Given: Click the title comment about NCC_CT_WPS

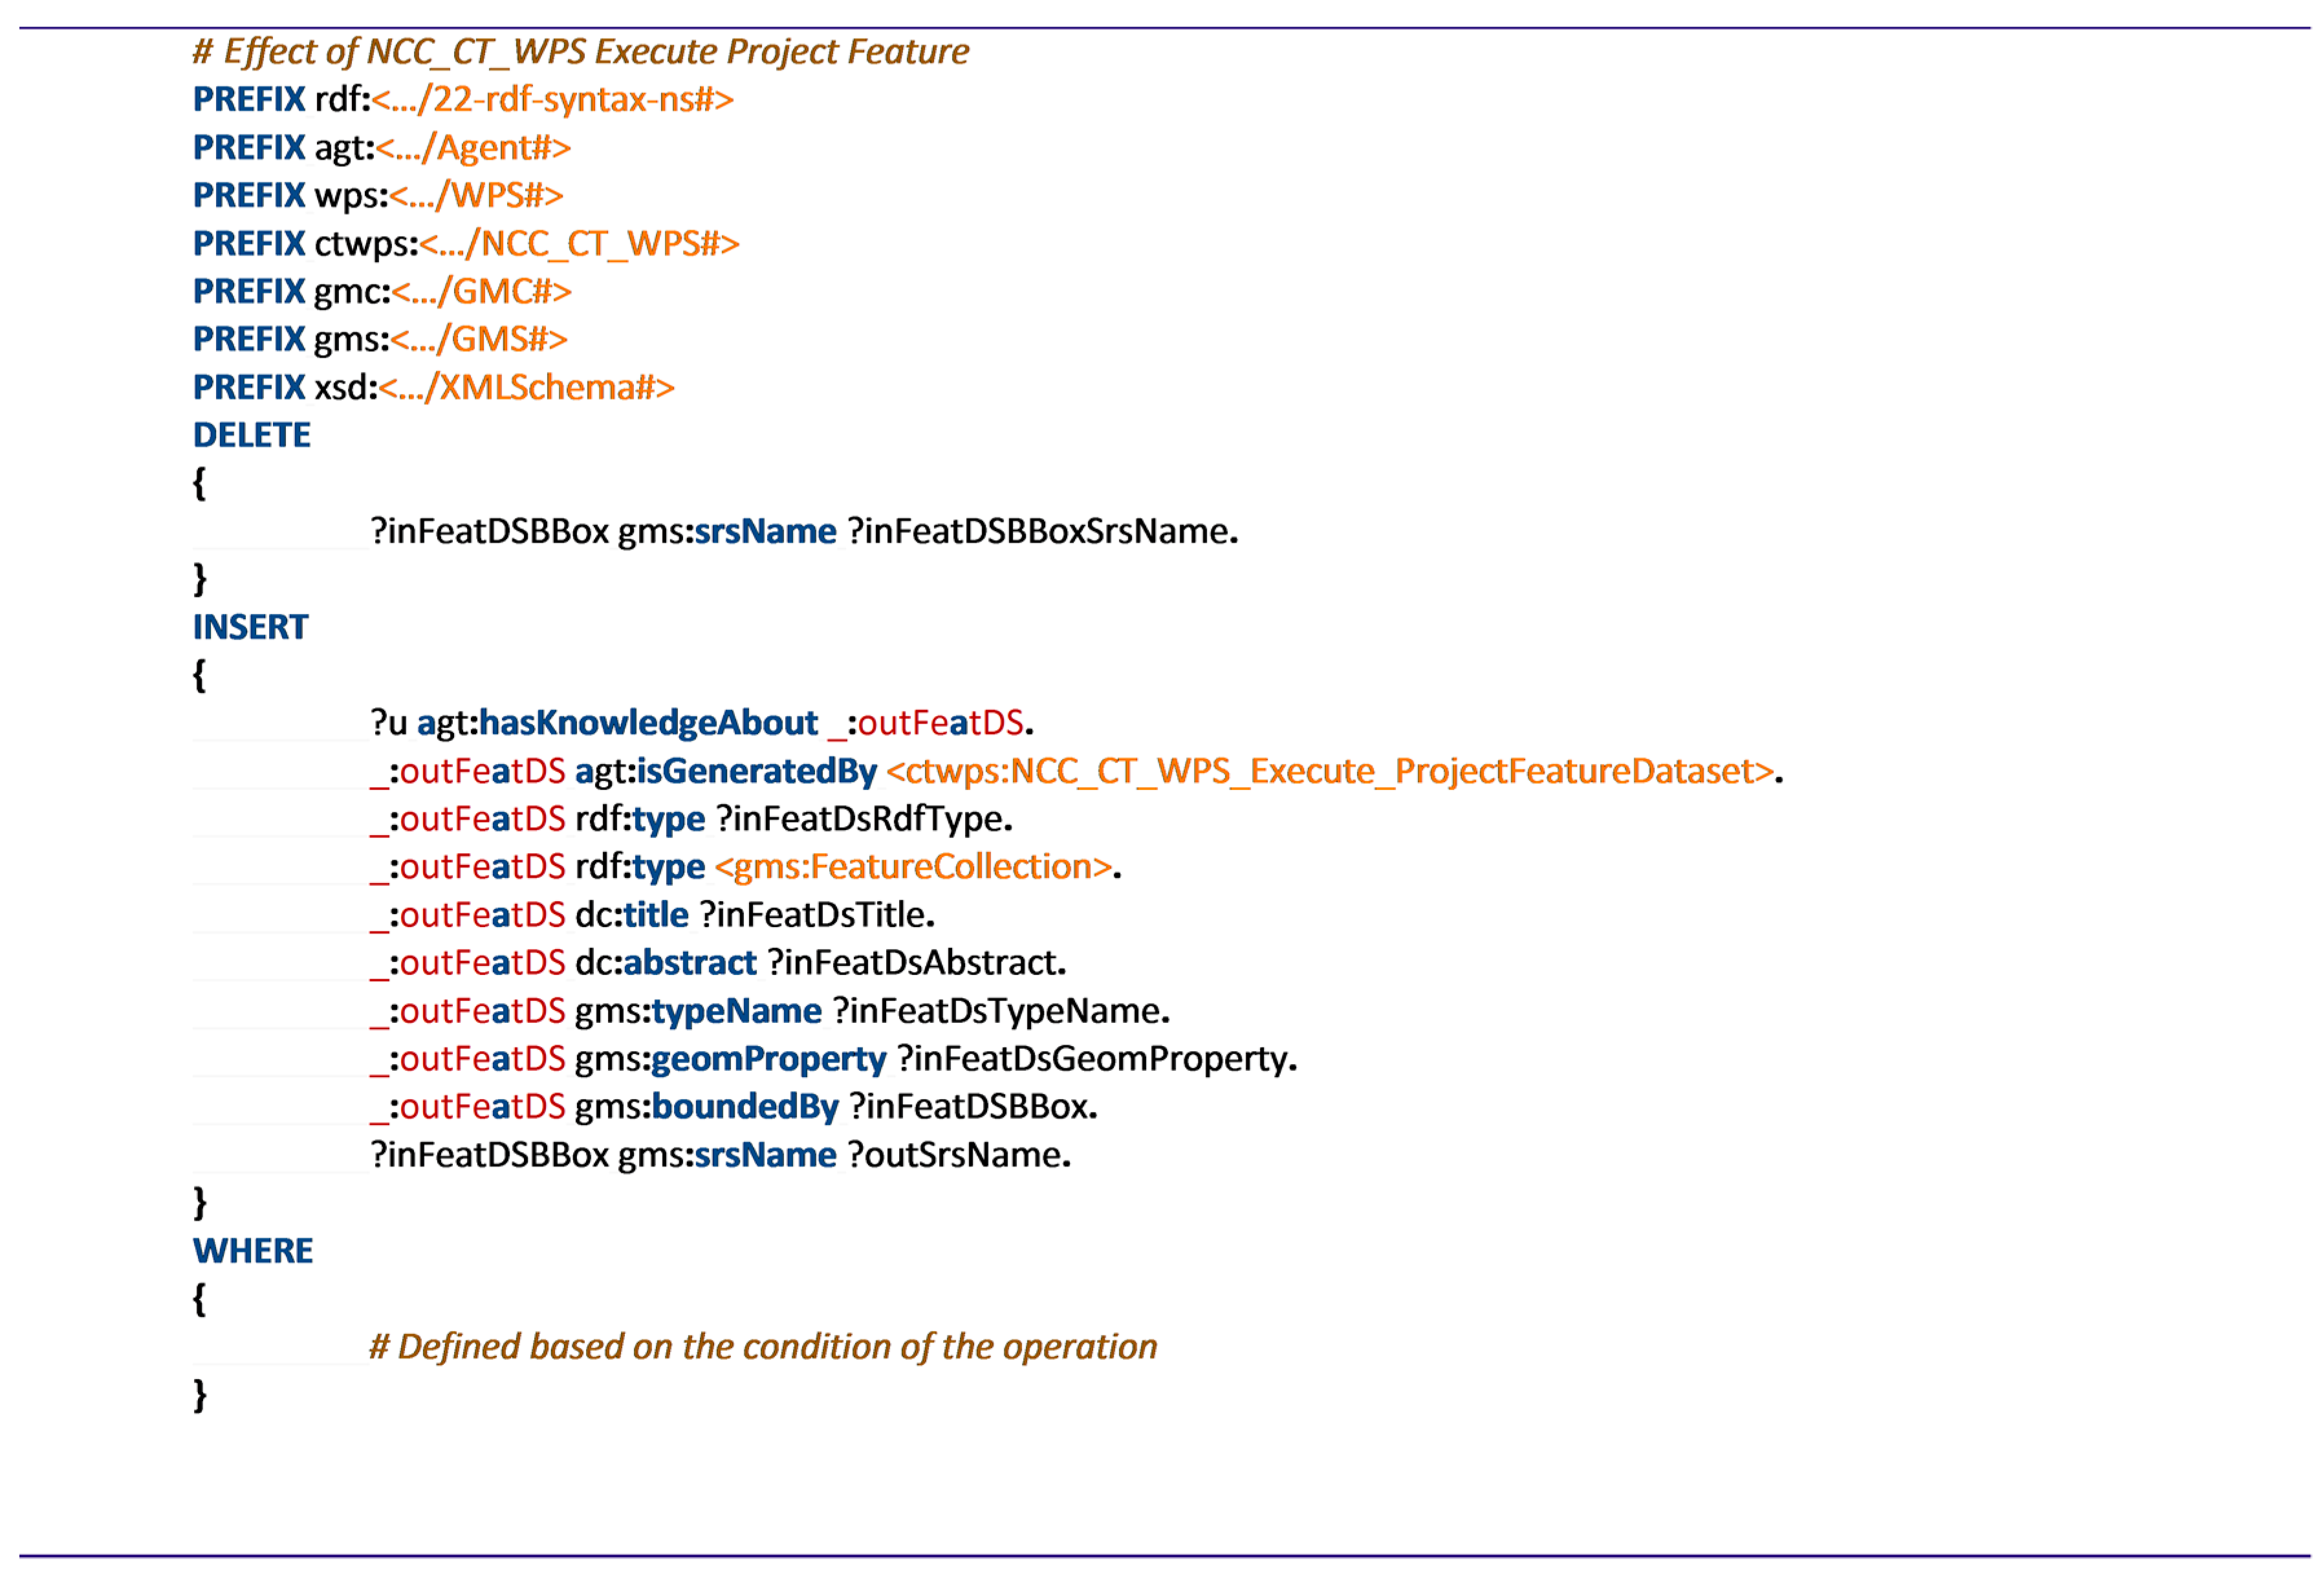Looking at the screenshot, I should point(580,51).
